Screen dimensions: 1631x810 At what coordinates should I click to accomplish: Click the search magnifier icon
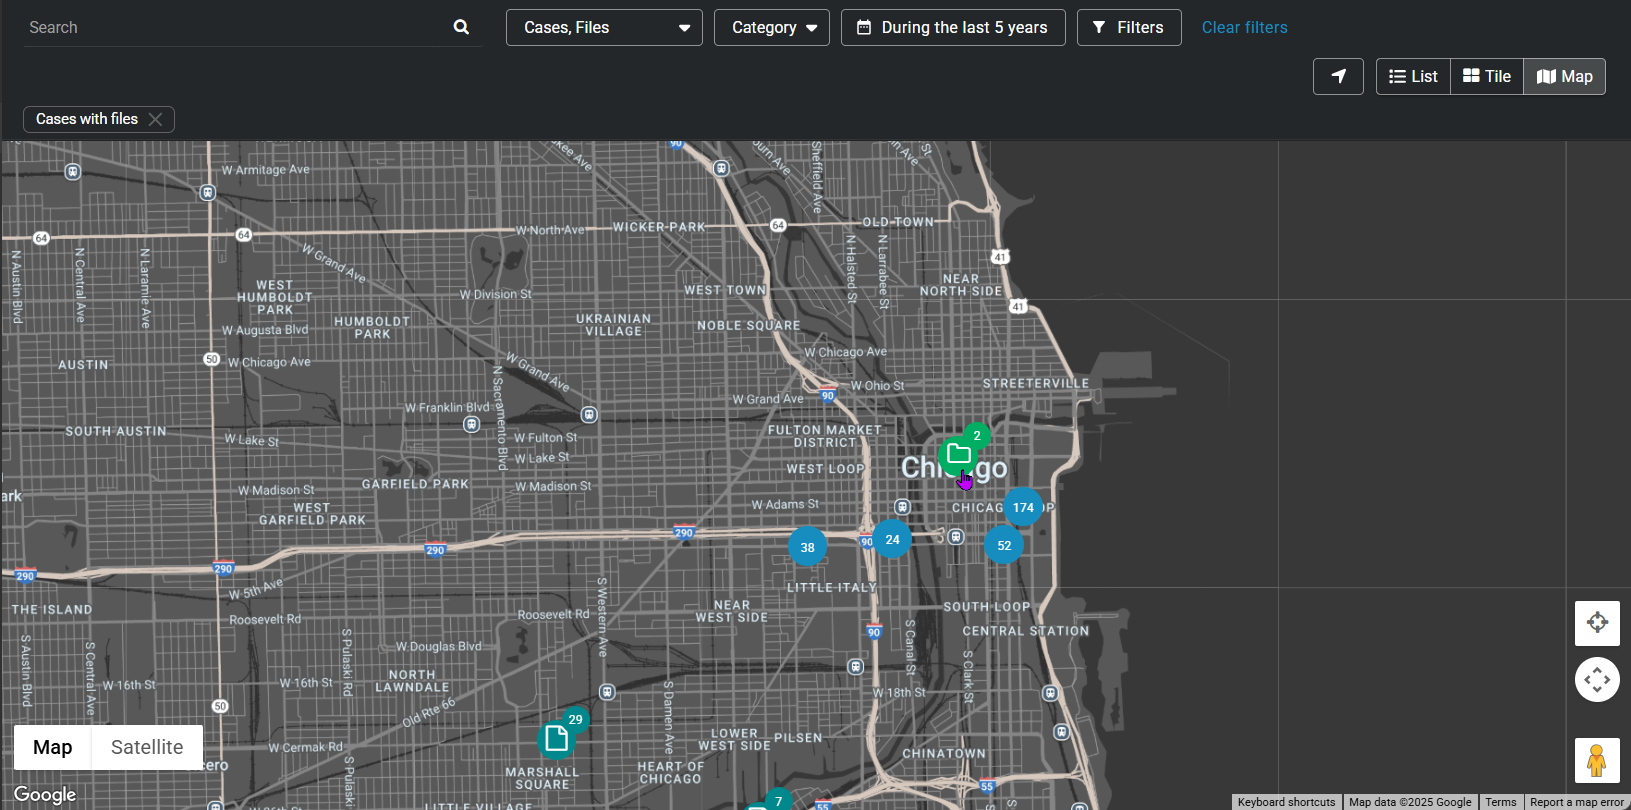pos(461,27)
